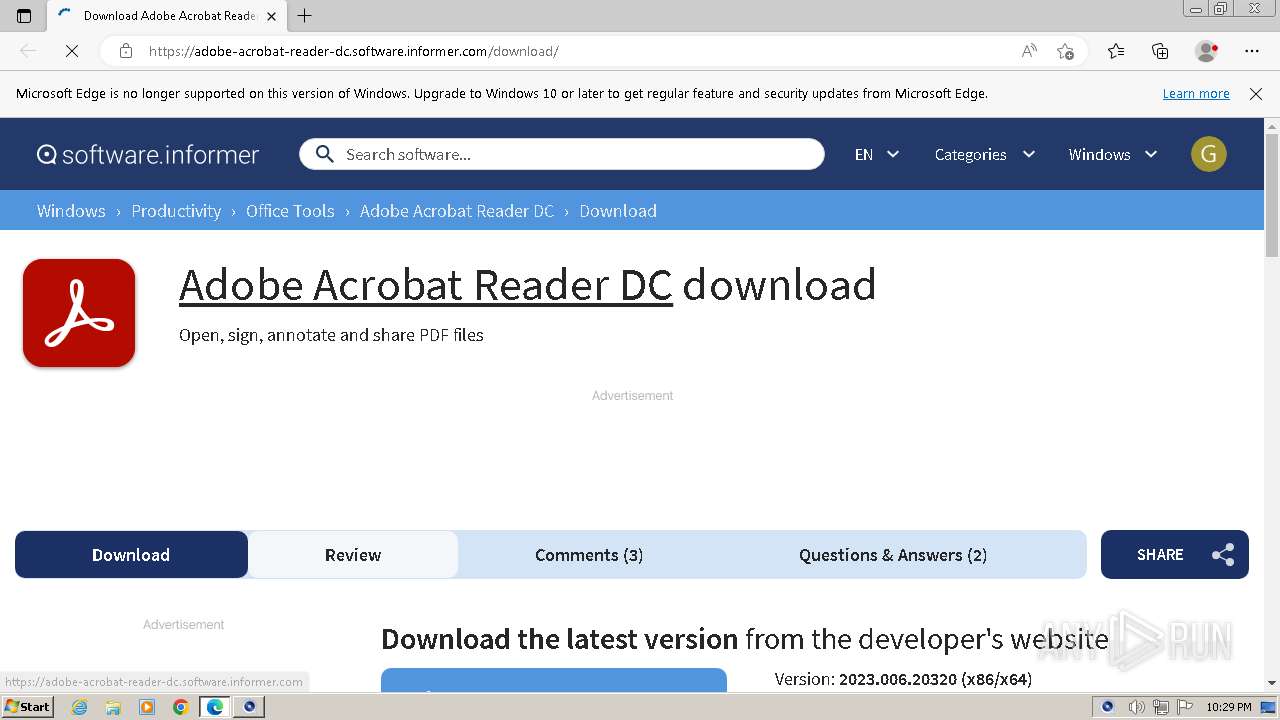Go to Office Tools breadcrumb
Viewport: 1280px width, 720px height.
point(290,211)
